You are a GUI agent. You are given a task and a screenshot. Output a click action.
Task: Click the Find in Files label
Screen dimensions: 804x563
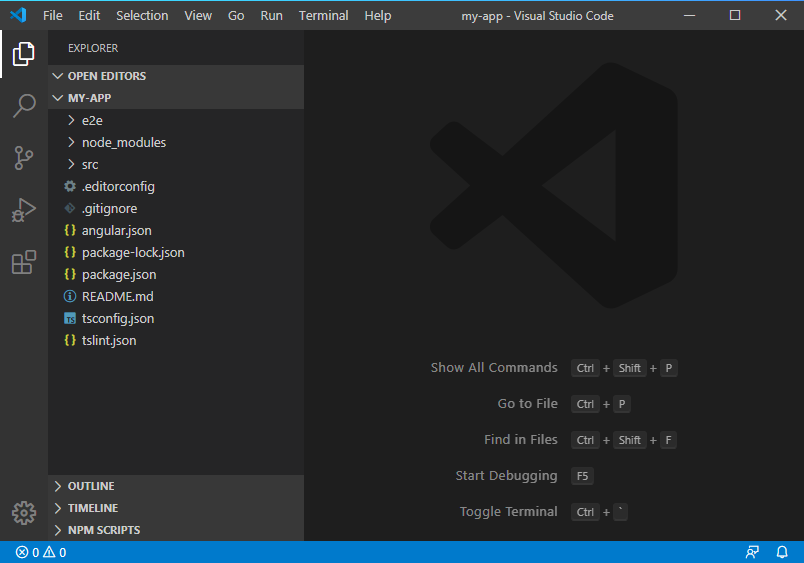coord(520,439)
